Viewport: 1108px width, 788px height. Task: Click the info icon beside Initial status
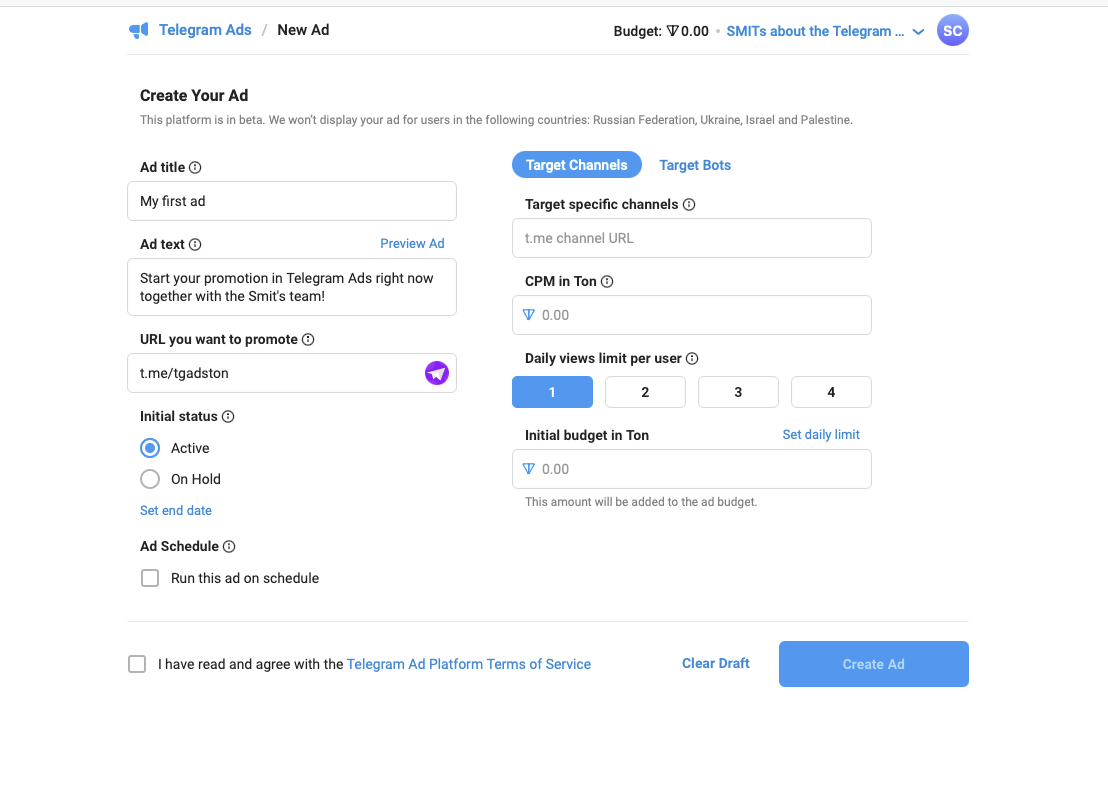pos(228,416)
